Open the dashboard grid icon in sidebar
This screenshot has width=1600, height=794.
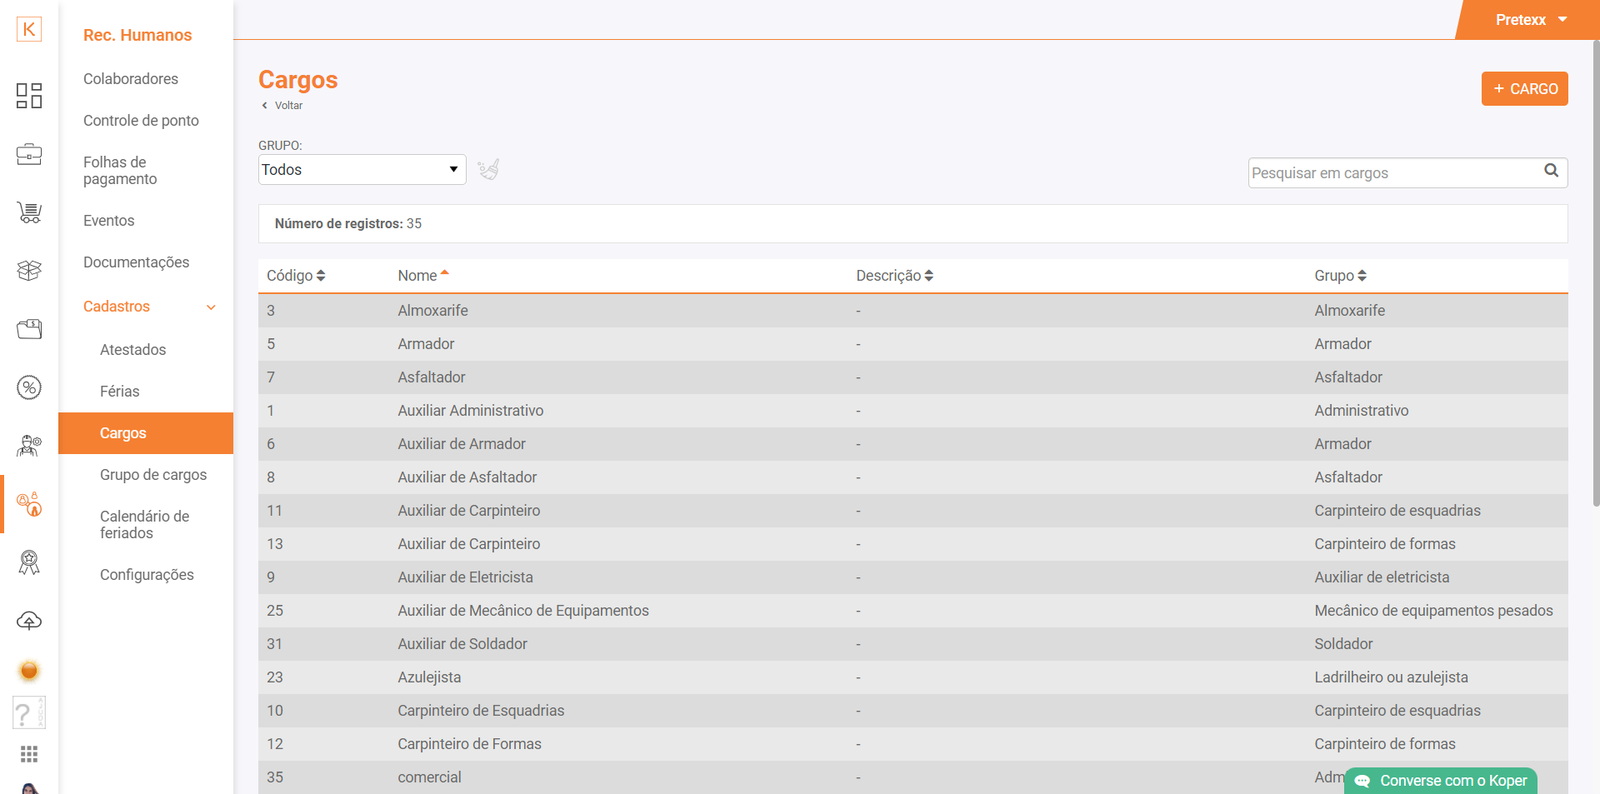29,96
